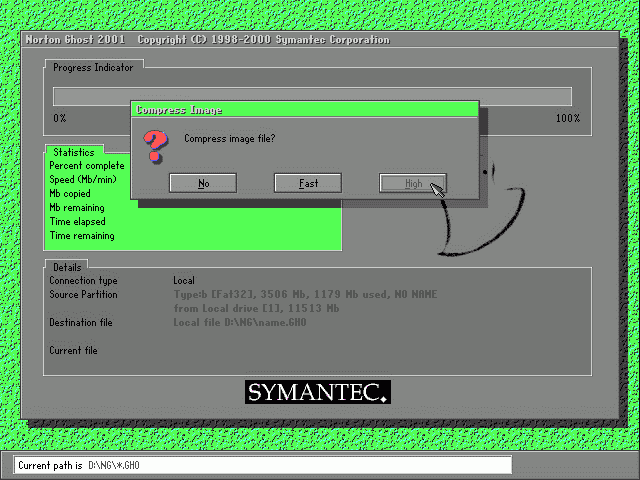The height and width of the screenshot is (480, 640).
Task: Click the Current path status field
Action: point(262,465)
